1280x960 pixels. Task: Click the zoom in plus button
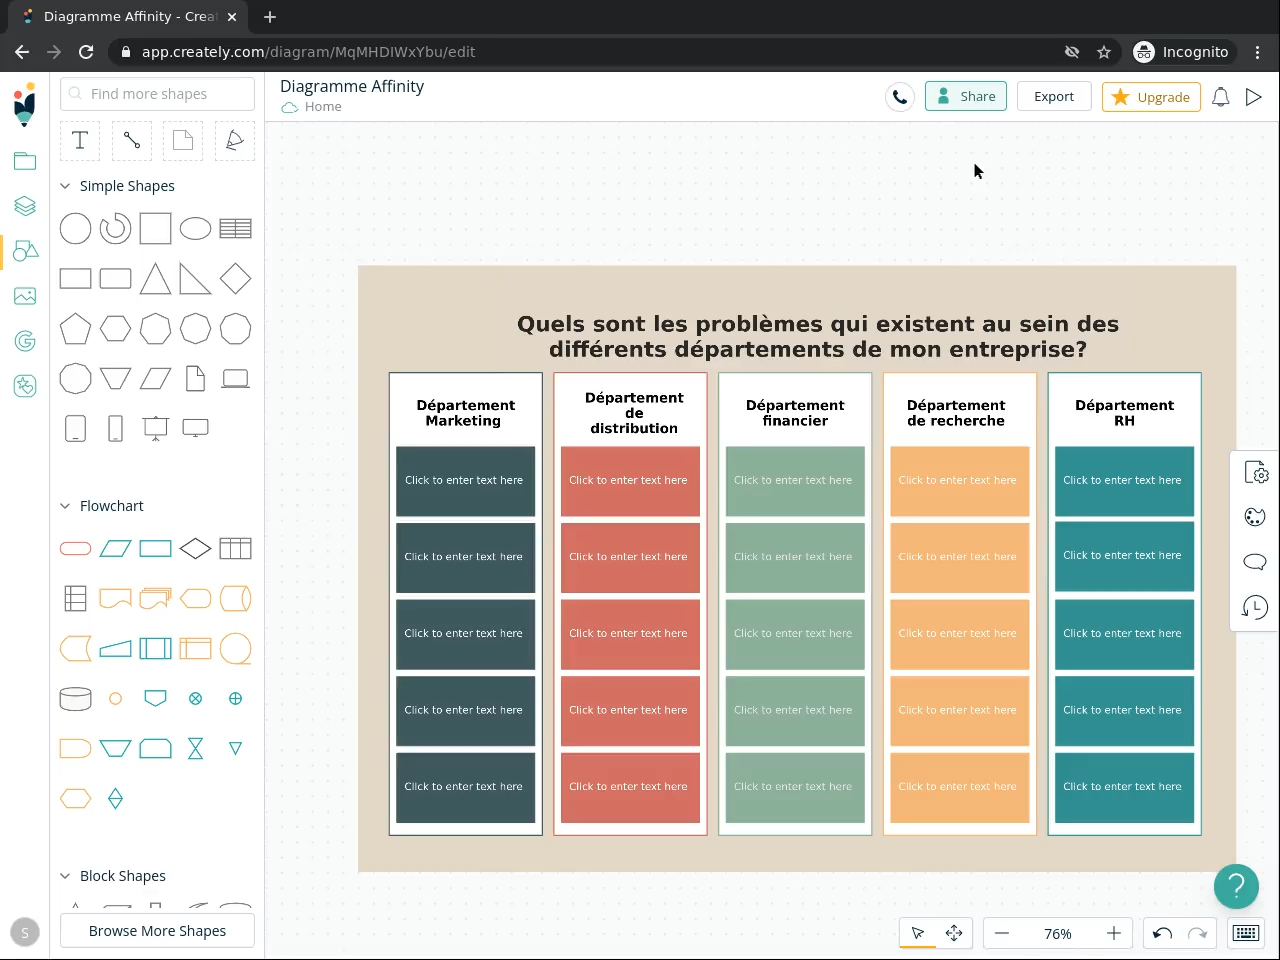click(x=1114, y=933)
